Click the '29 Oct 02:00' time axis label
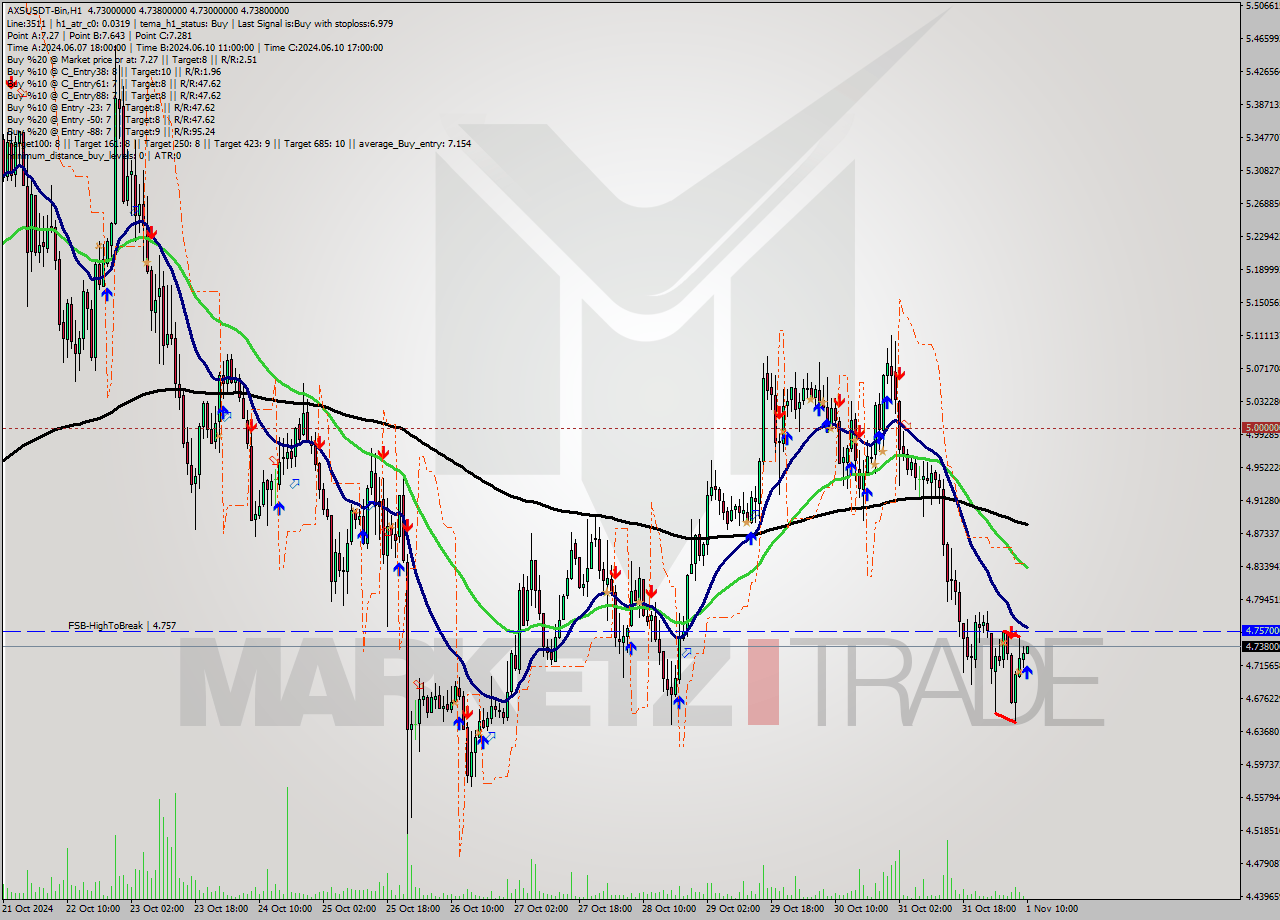 click(x=733, y=909)
